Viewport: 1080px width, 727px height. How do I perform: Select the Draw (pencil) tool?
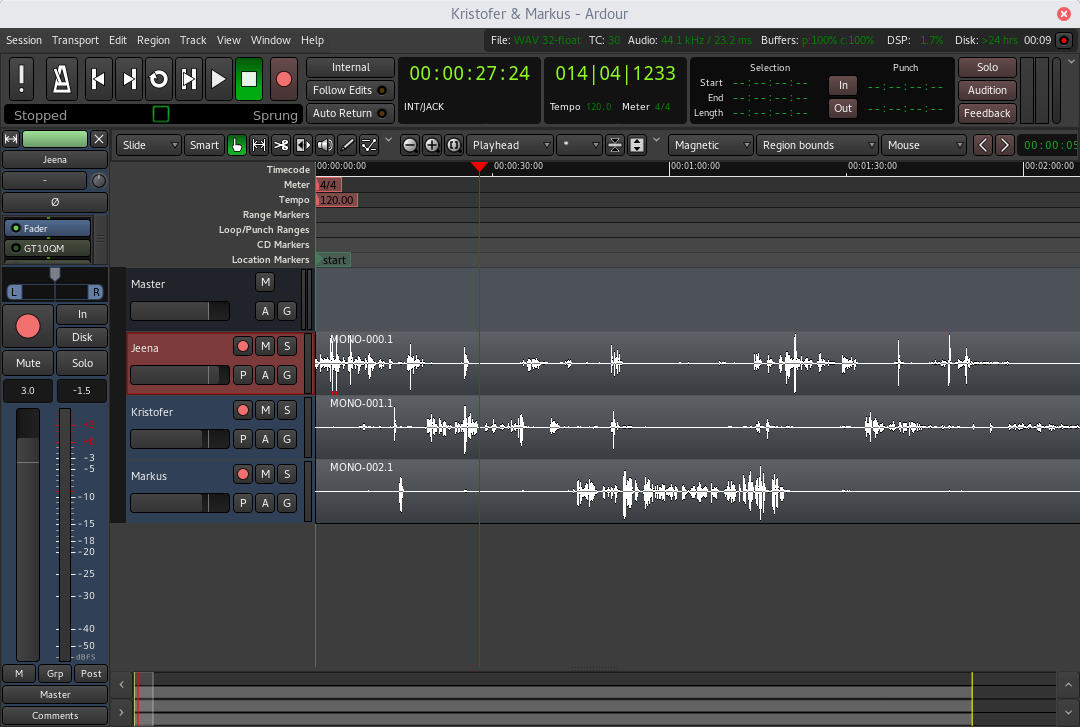pyautogui.click(x=347, y=145)
